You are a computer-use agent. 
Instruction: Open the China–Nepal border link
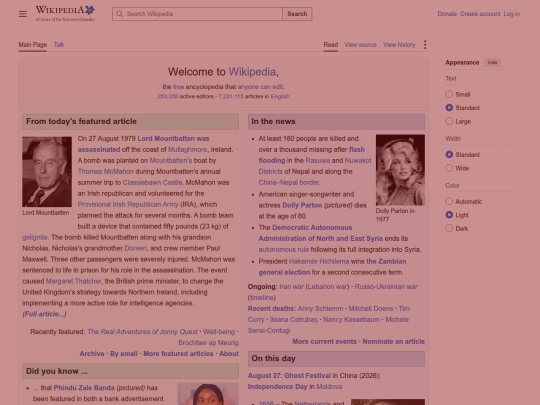289,183
